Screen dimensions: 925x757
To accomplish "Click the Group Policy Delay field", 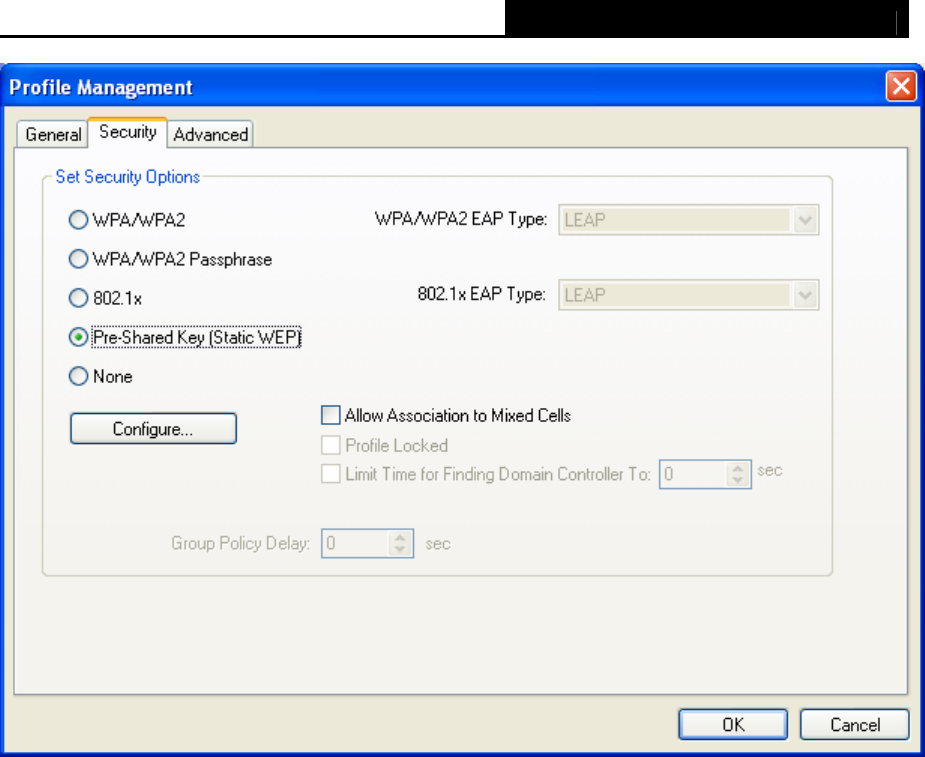I will click(x=355, y=543).
